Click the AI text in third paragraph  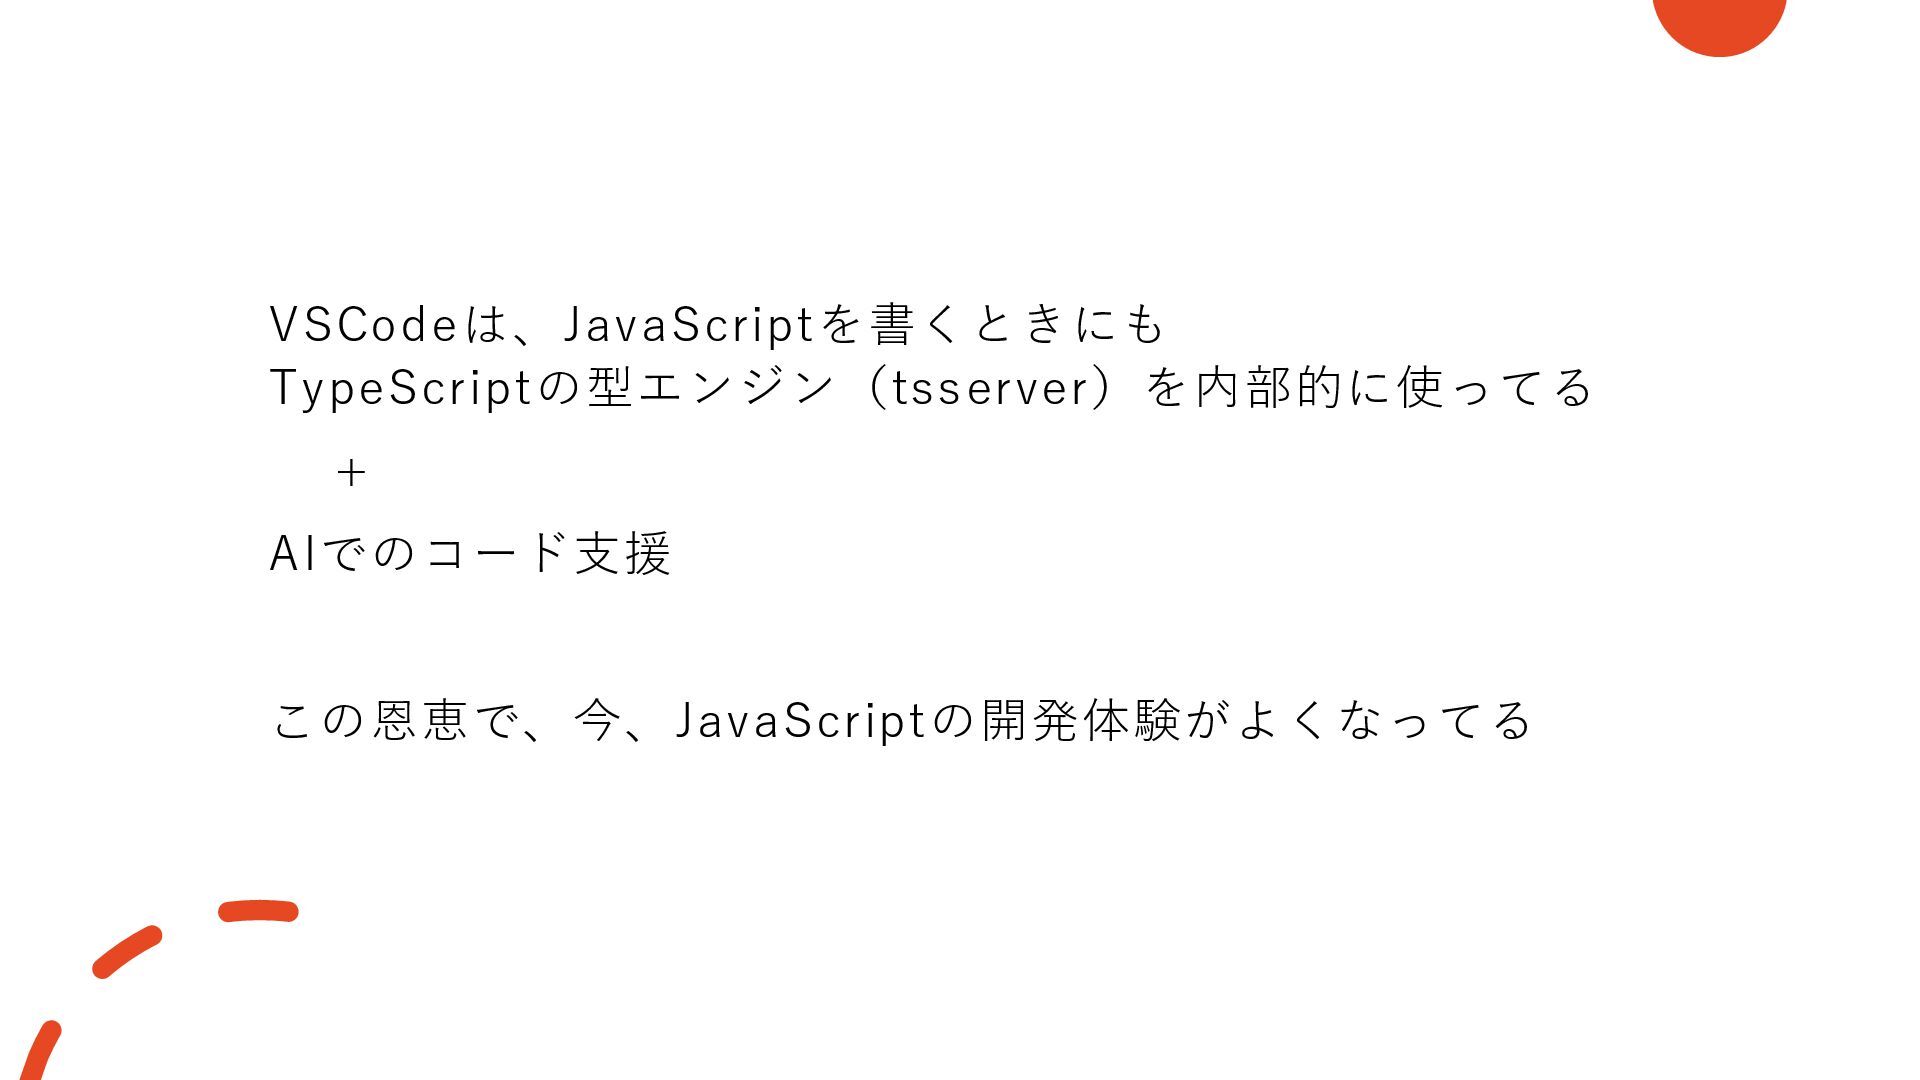[x=293, y=553]
